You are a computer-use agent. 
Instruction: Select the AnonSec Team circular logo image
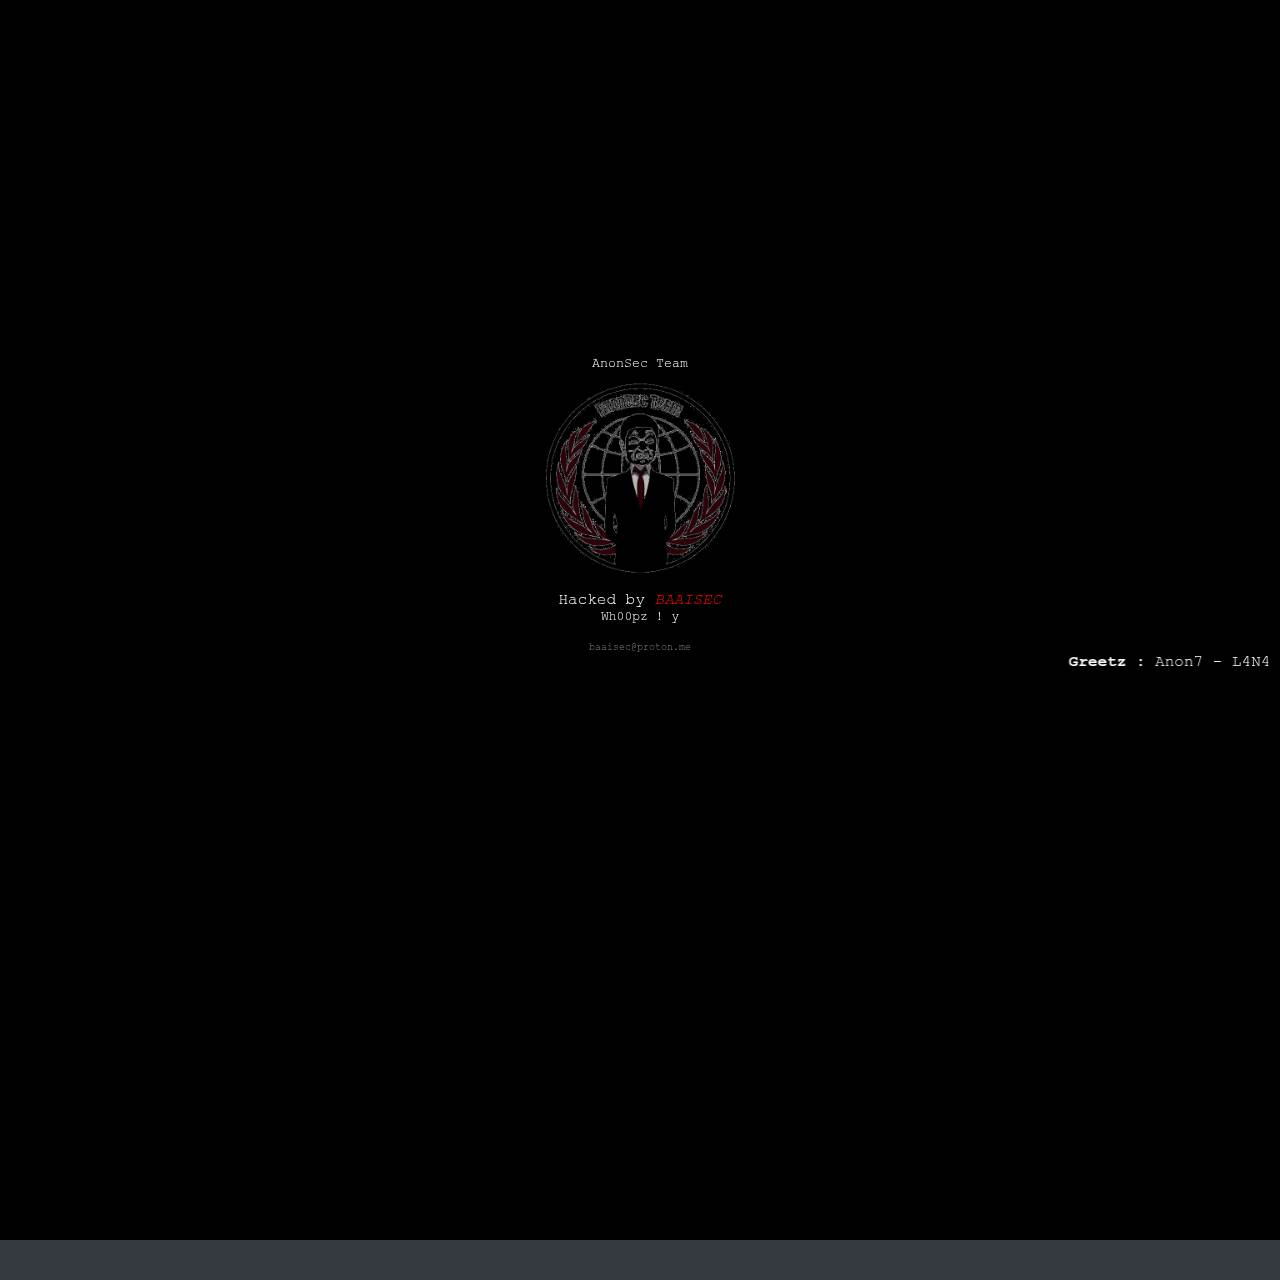click(640, 478)
